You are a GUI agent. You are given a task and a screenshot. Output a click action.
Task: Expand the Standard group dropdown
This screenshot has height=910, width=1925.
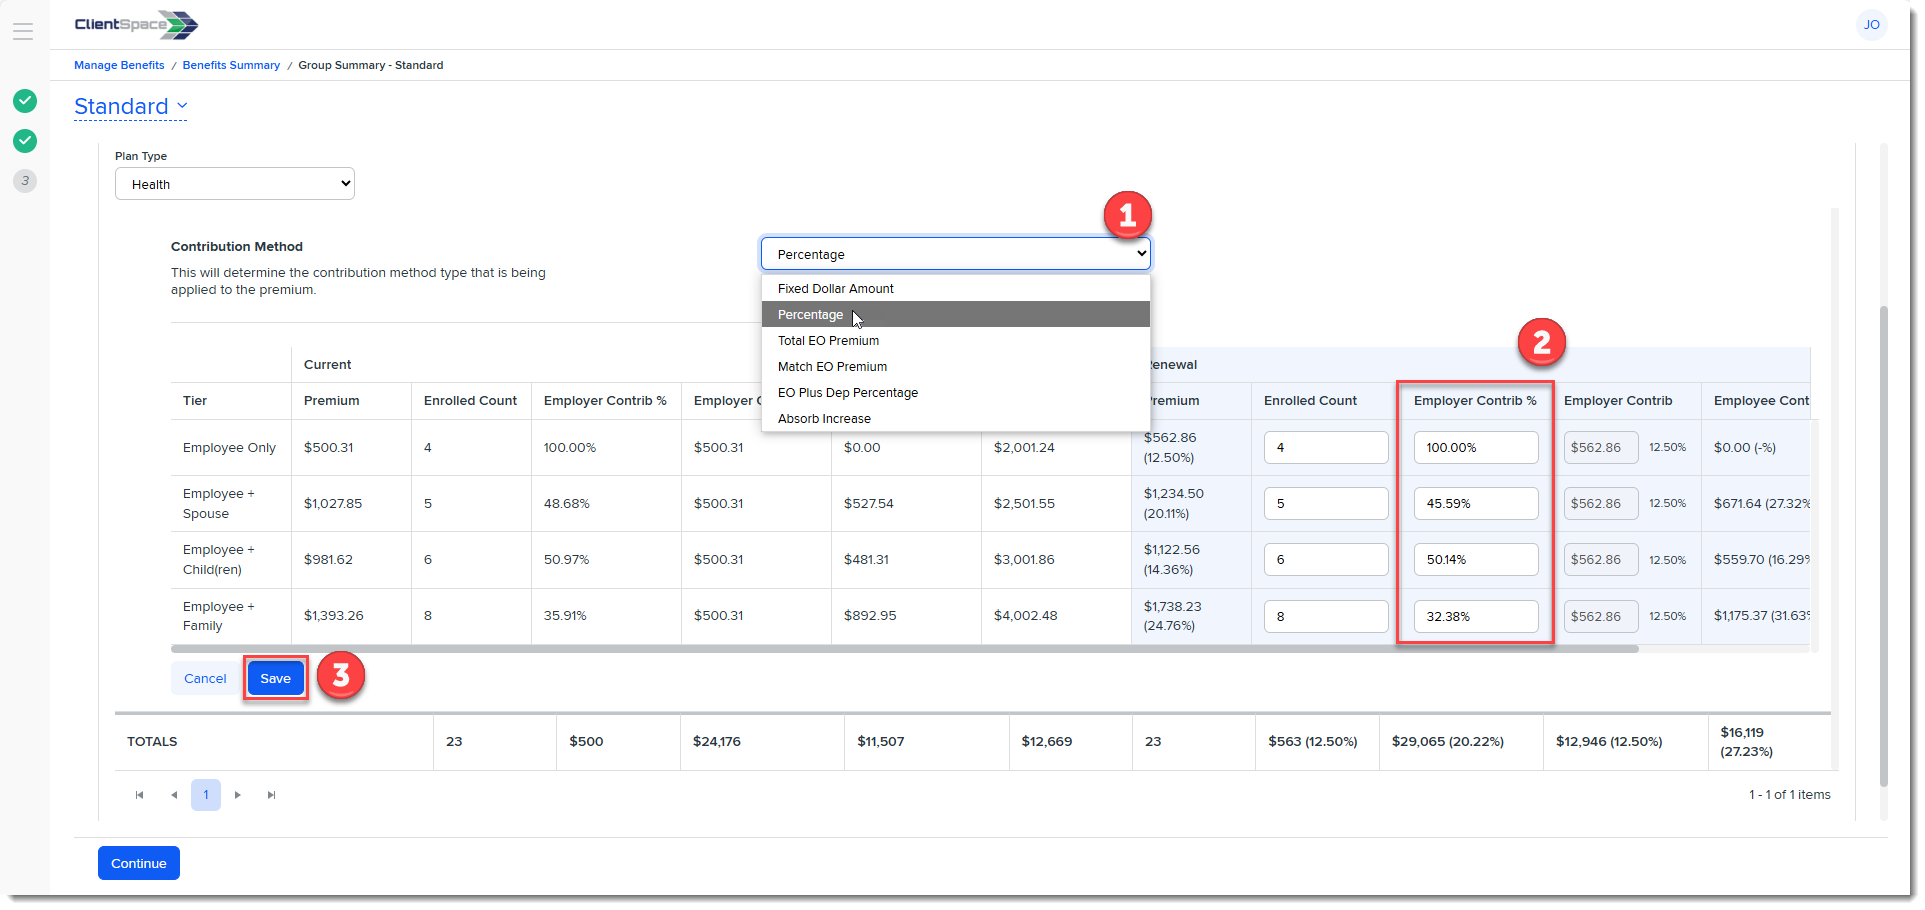pyautogui.click(x=131, y=106)
